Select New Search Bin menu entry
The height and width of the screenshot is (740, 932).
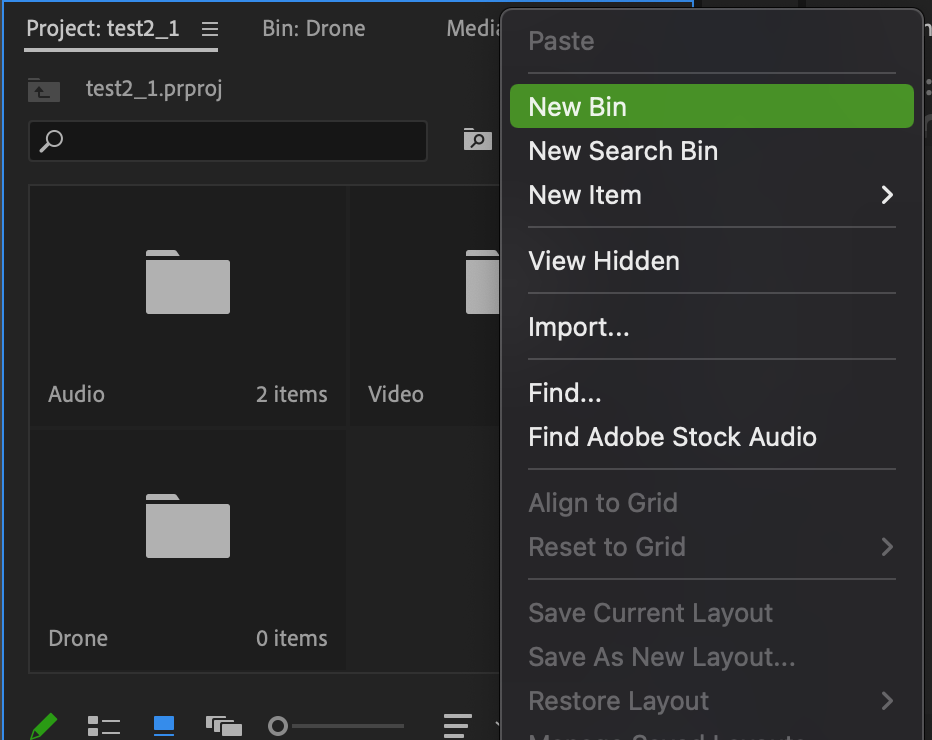[x=623, y=151]
